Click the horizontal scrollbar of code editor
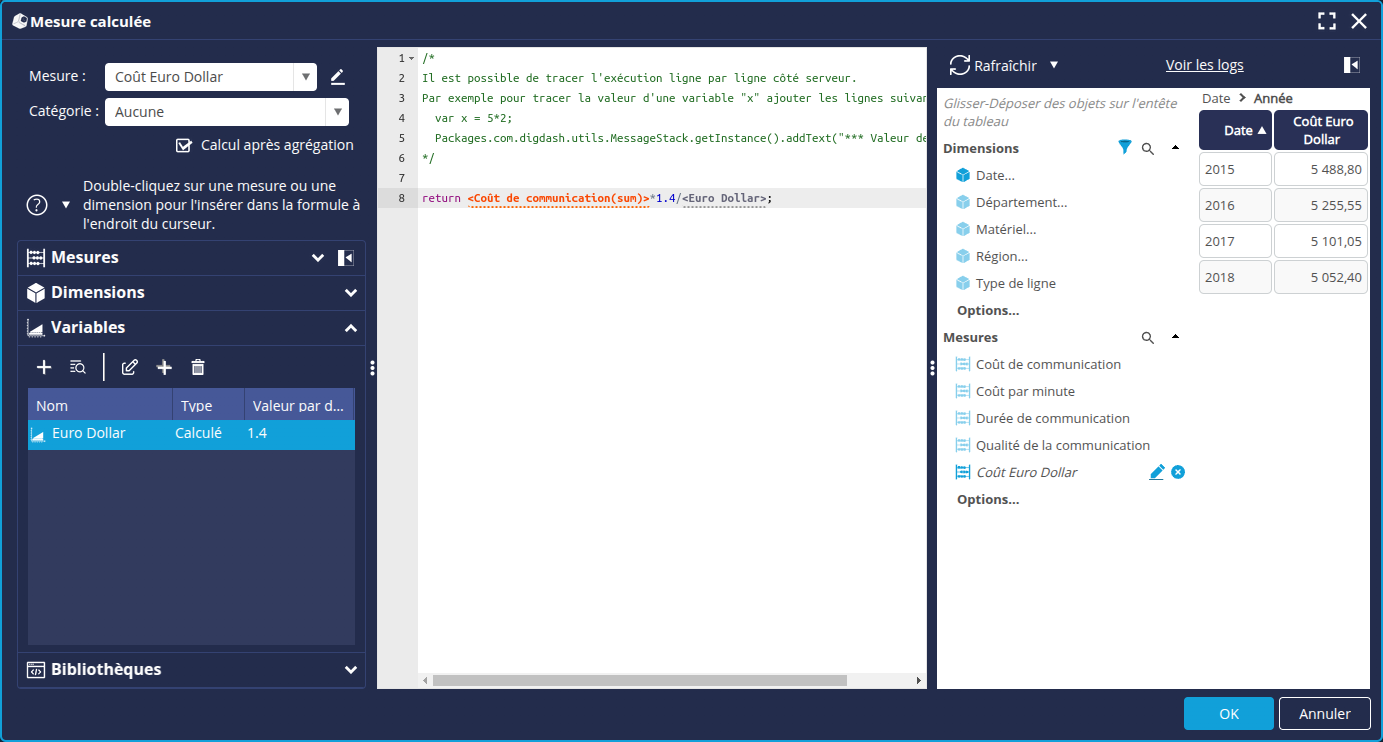The width and height of the screenshot is (1383, 742). coord(639,680)
